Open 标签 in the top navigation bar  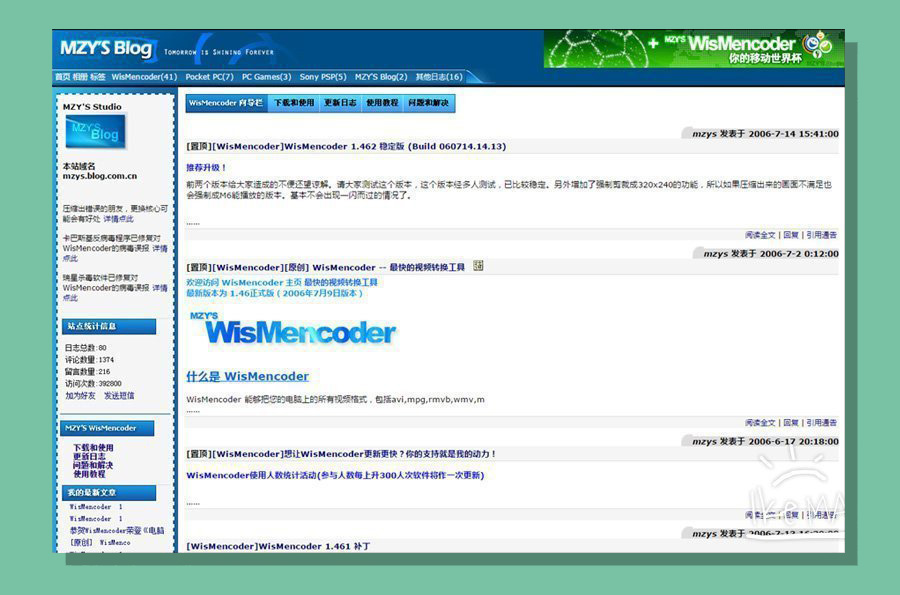pyautogui.click(x=98, y=77)
